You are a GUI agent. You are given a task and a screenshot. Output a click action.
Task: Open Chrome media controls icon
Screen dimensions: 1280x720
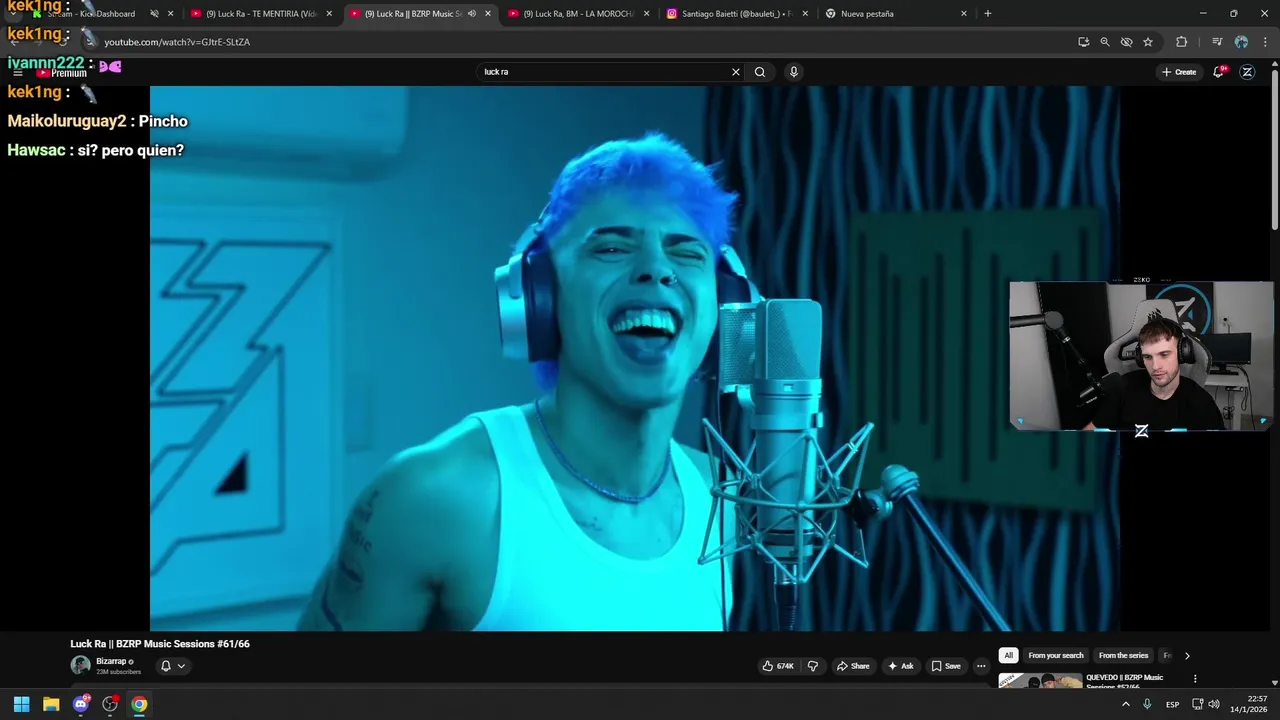tap(1217, 42)
